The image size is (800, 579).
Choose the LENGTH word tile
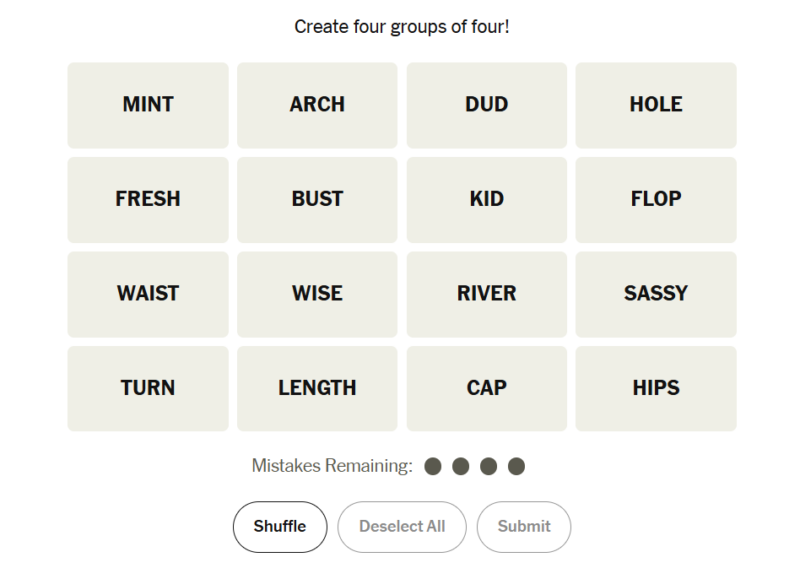tap(317, 388)
